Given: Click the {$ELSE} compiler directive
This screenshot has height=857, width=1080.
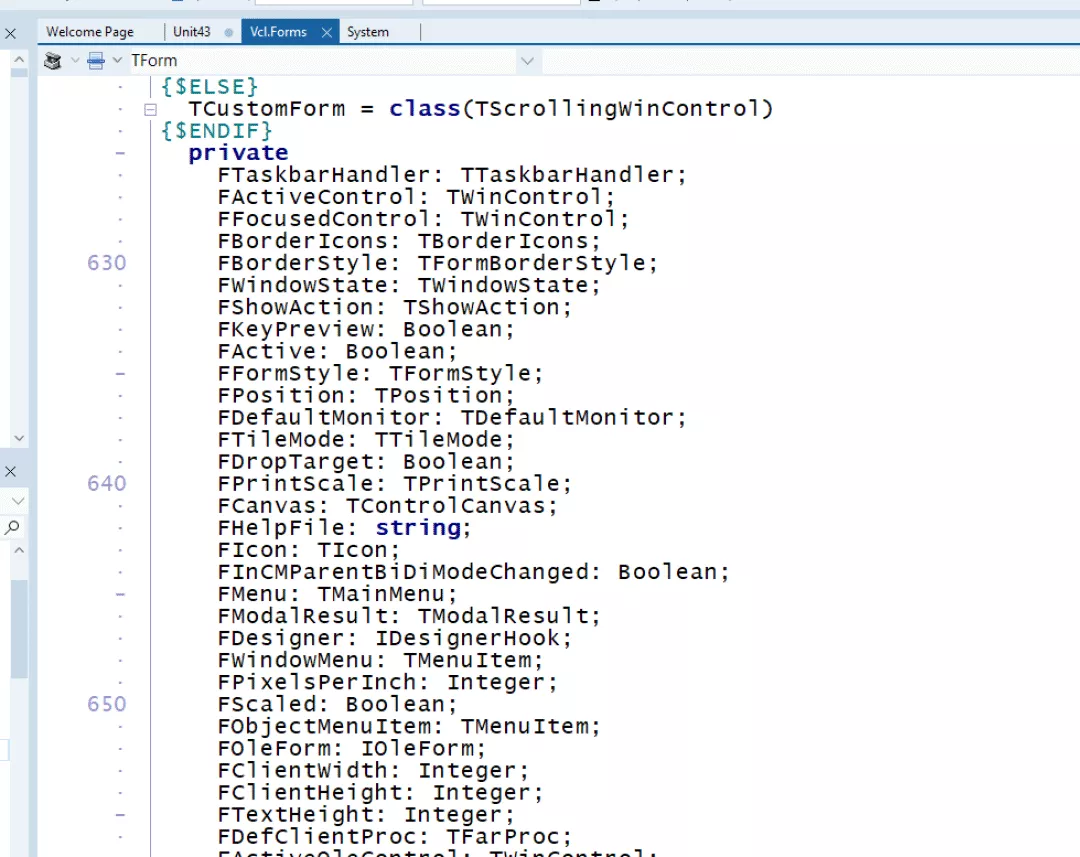Looking at the screenshot, I should tap(210, 87).
